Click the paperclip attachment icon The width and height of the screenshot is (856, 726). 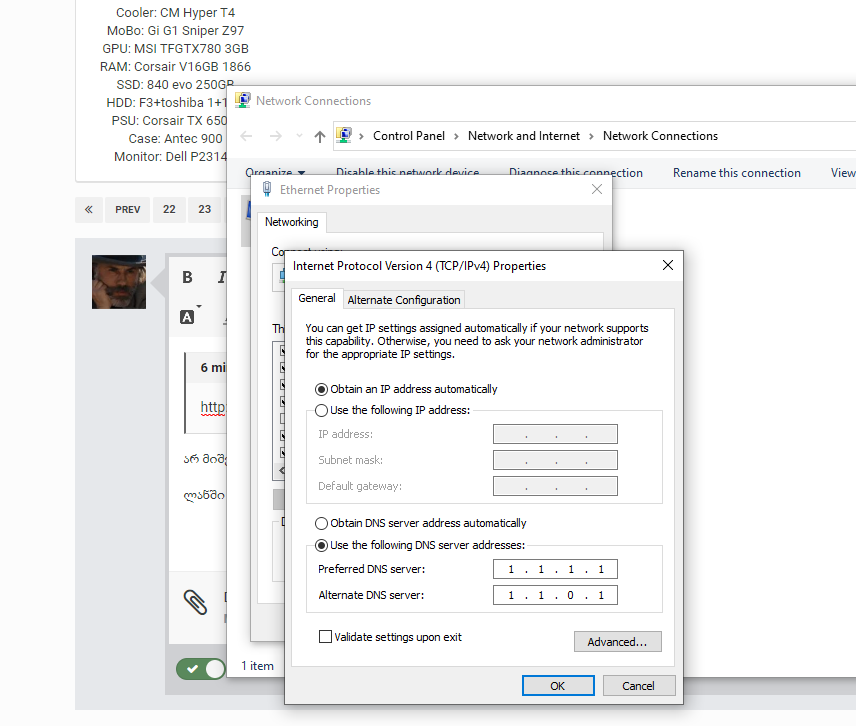pyautogui.click(x=195, y=602)
